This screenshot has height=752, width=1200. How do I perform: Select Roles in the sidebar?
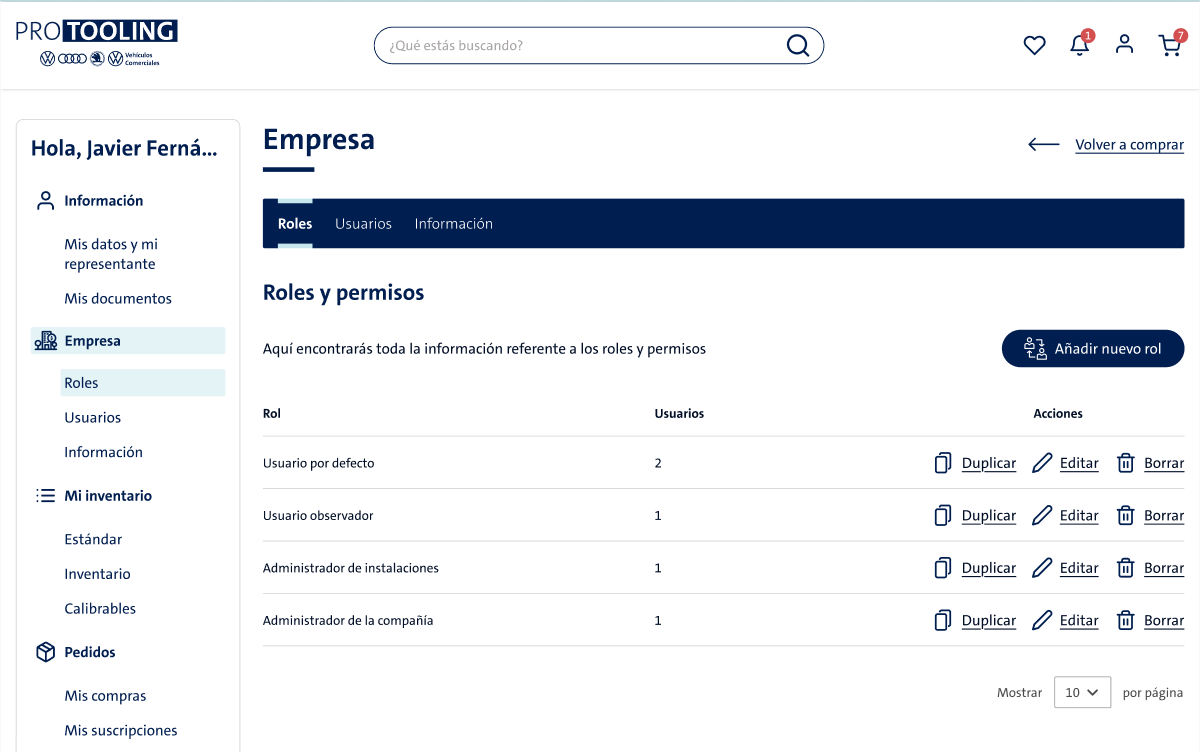coord(142,383)
